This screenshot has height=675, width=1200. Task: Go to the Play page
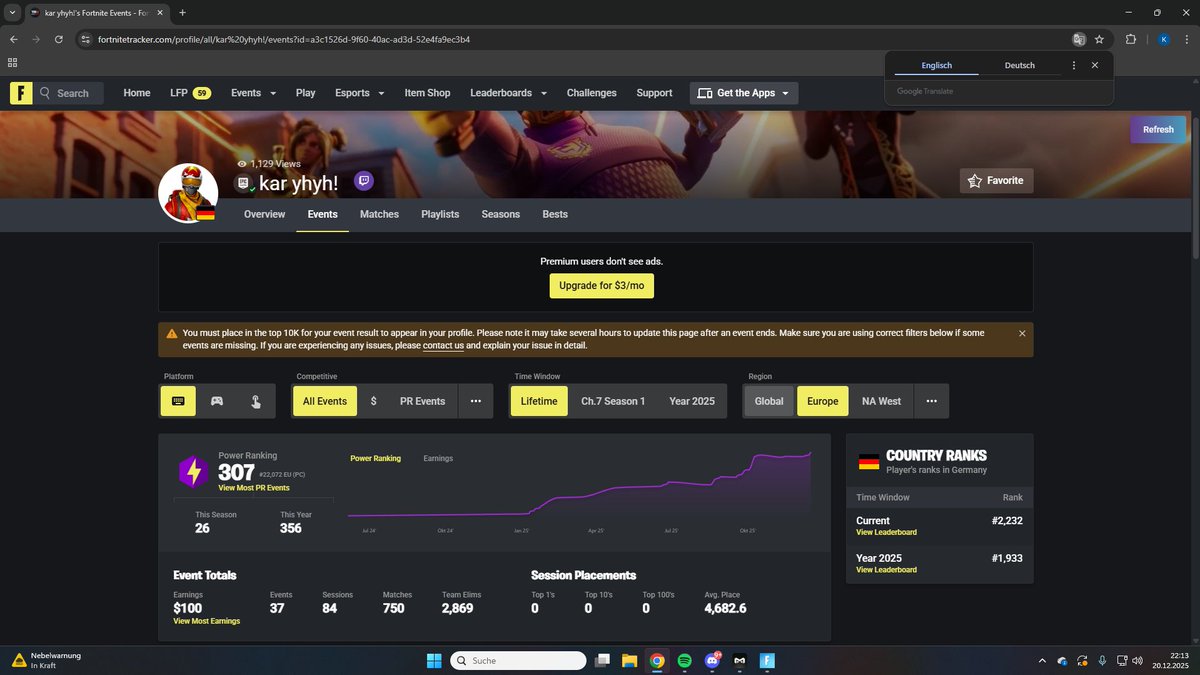click(x=306, y=93)
